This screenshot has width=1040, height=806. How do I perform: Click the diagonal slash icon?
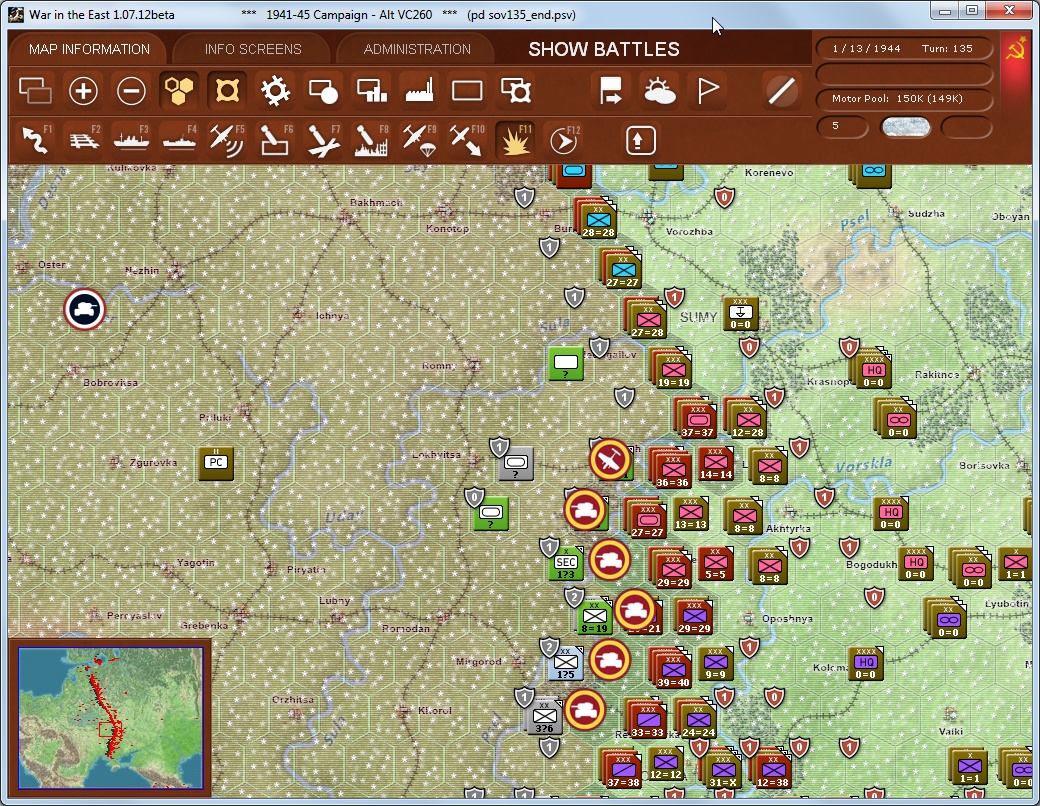[781, 91]
